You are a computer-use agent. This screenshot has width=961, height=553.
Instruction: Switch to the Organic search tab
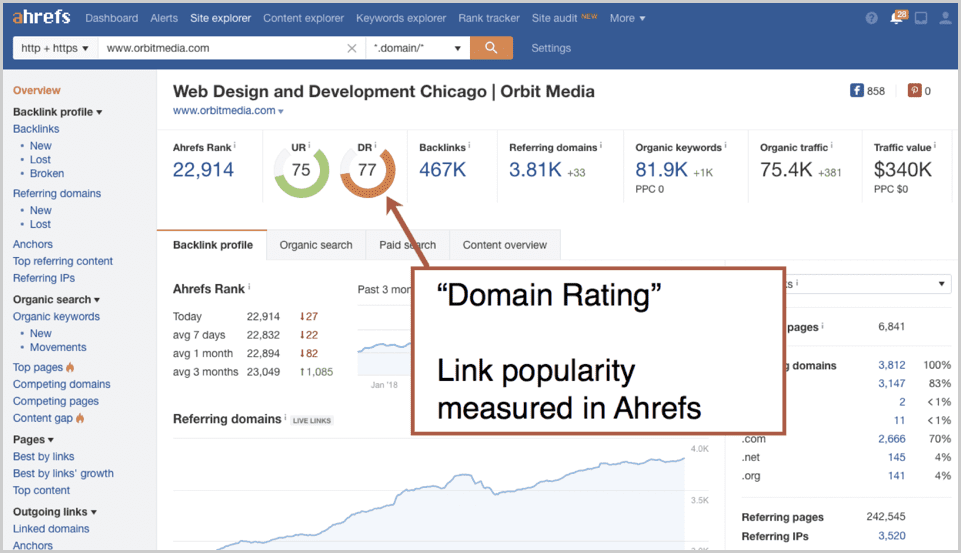(316, 245)
